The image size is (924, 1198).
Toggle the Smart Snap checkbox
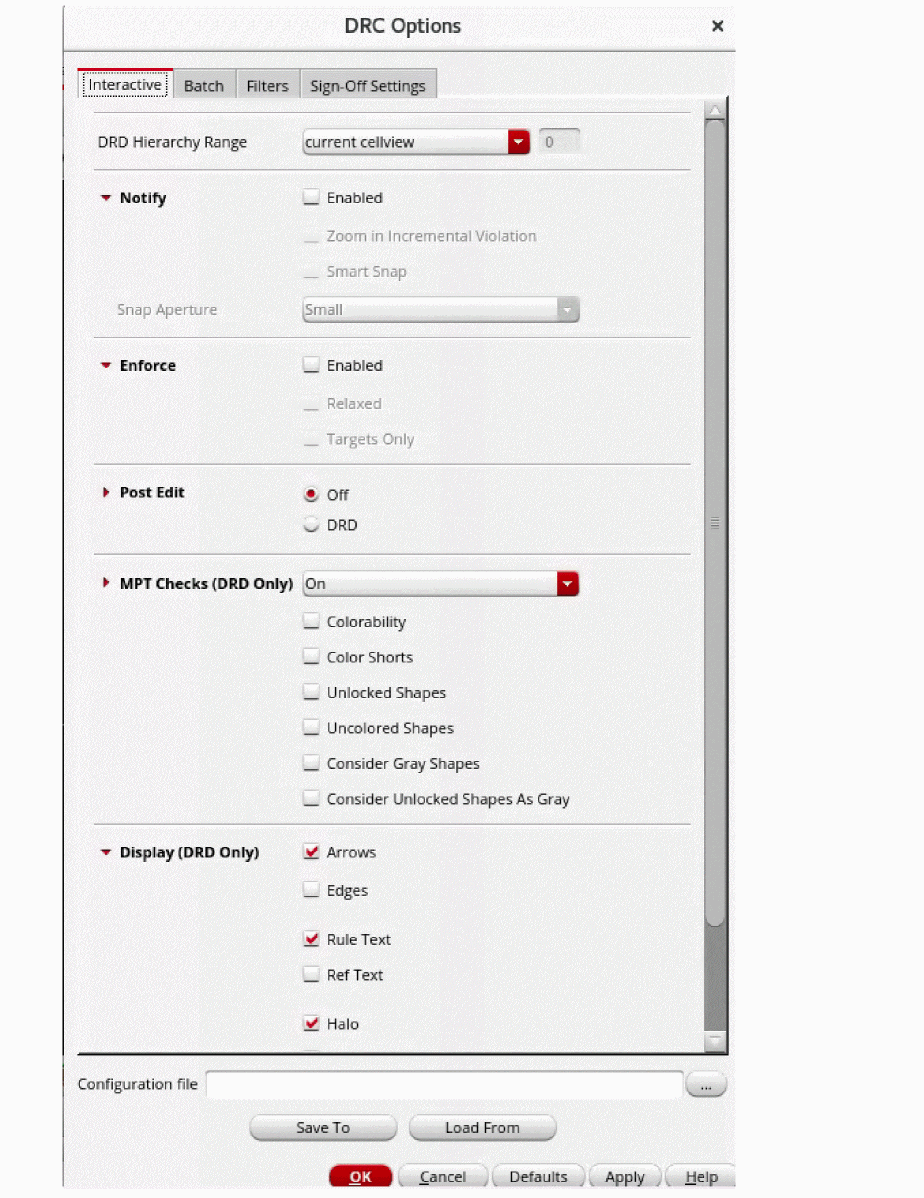pos(311,272)
